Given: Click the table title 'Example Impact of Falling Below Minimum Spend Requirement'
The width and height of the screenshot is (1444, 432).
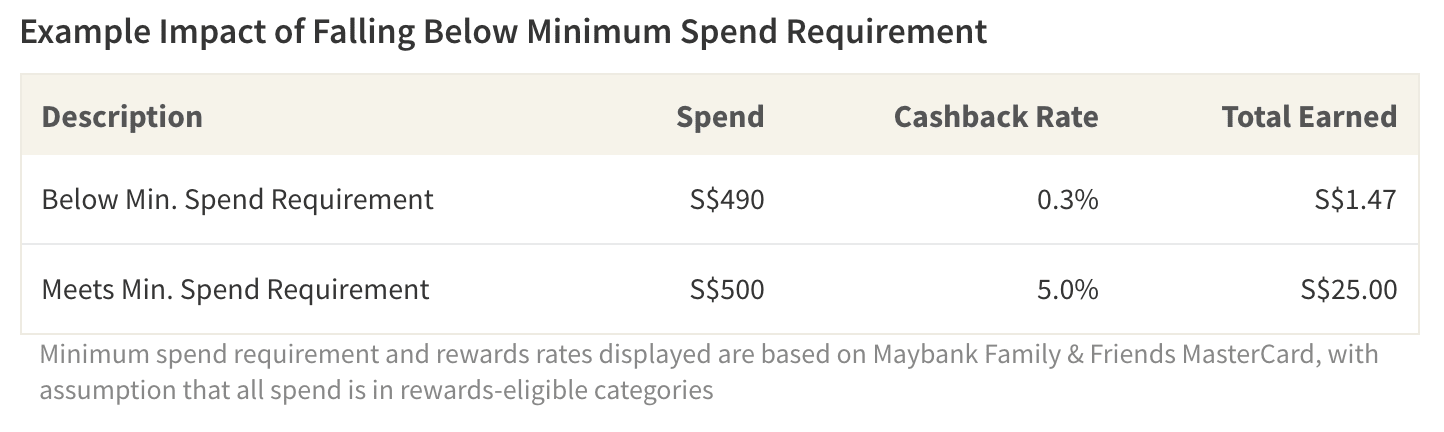Looking at the screenshot, I should [503, 32].
